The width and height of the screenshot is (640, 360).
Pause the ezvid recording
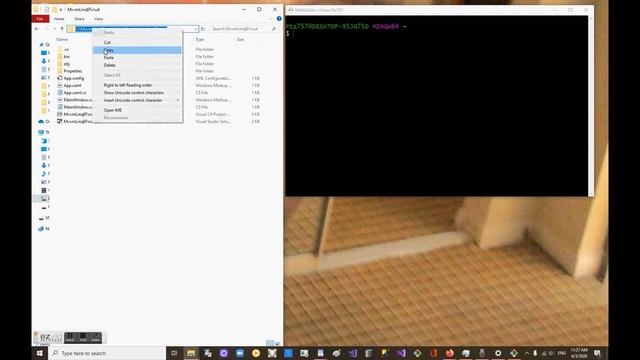tap(70, 338)
